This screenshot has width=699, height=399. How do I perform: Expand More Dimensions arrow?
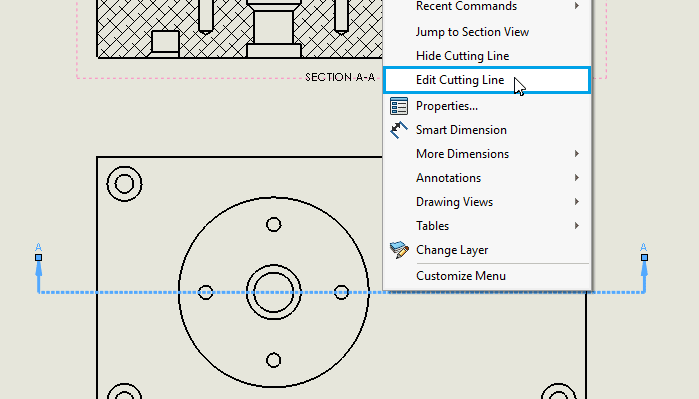577,154
